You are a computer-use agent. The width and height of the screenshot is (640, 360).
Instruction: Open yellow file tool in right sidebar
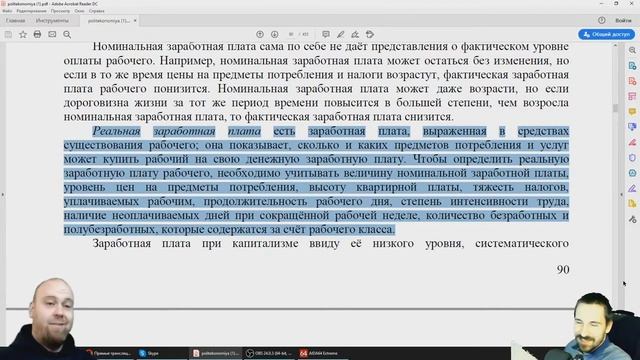(632, 204)
